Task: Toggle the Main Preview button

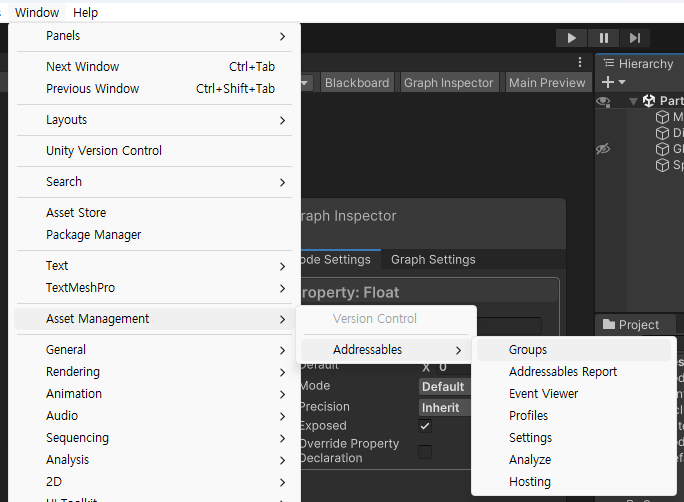Action: pyautogui.click(x=547, y=82)
